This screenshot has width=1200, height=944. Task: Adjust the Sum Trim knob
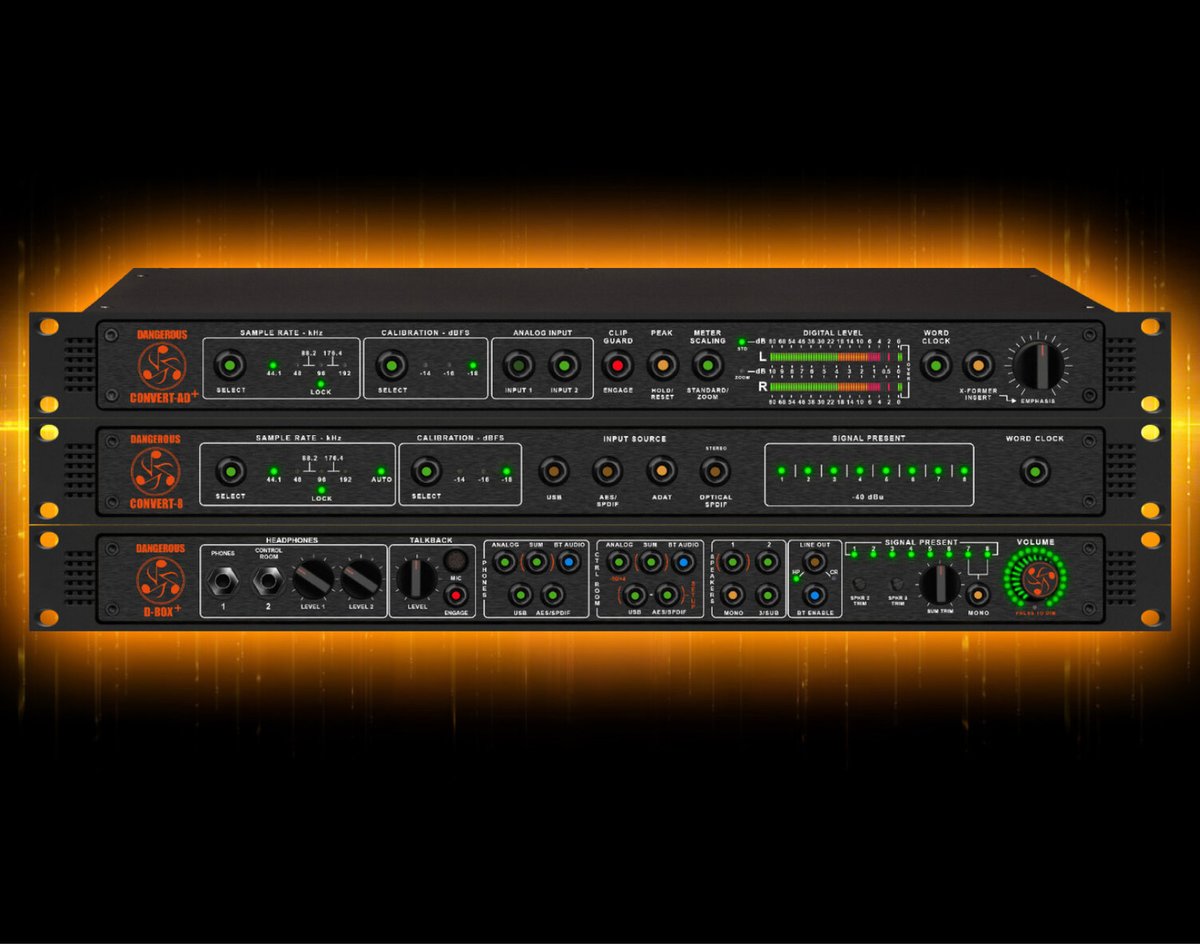940,583
